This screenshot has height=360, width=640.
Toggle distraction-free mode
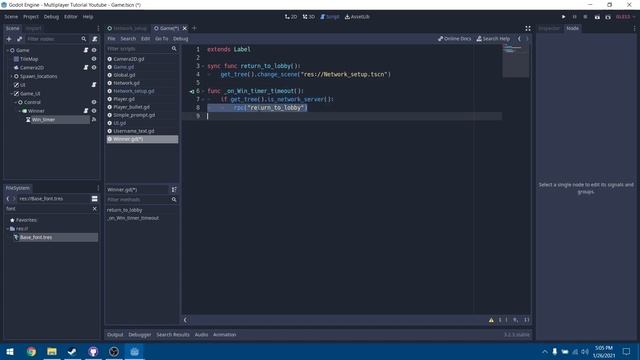click(x=528, y=28)
